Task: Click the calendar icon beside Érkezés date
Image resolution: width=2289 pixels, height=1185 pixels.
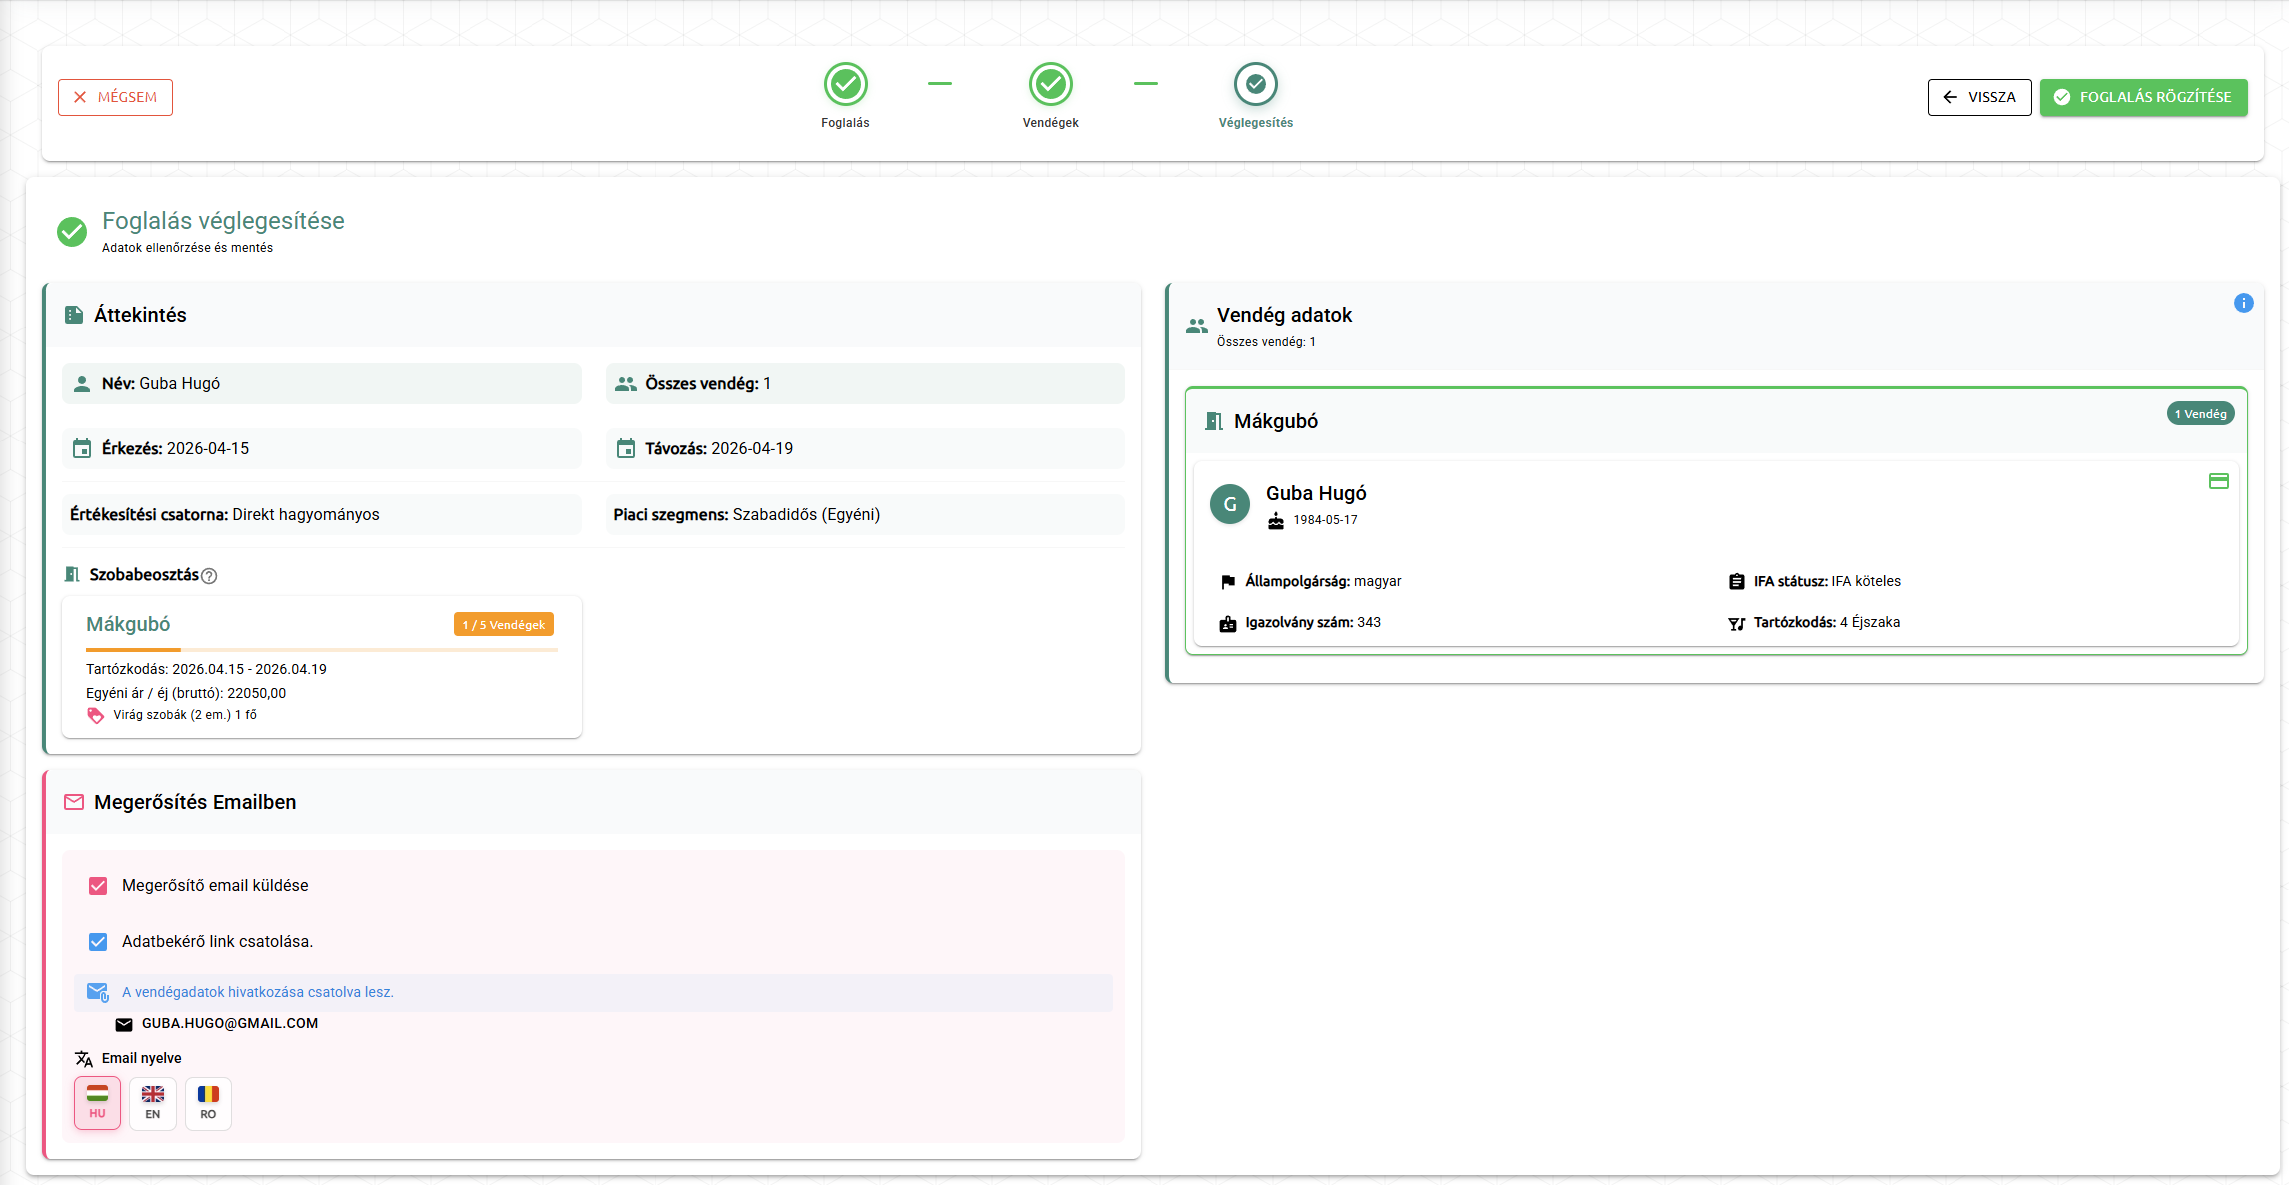Action: 82,449
